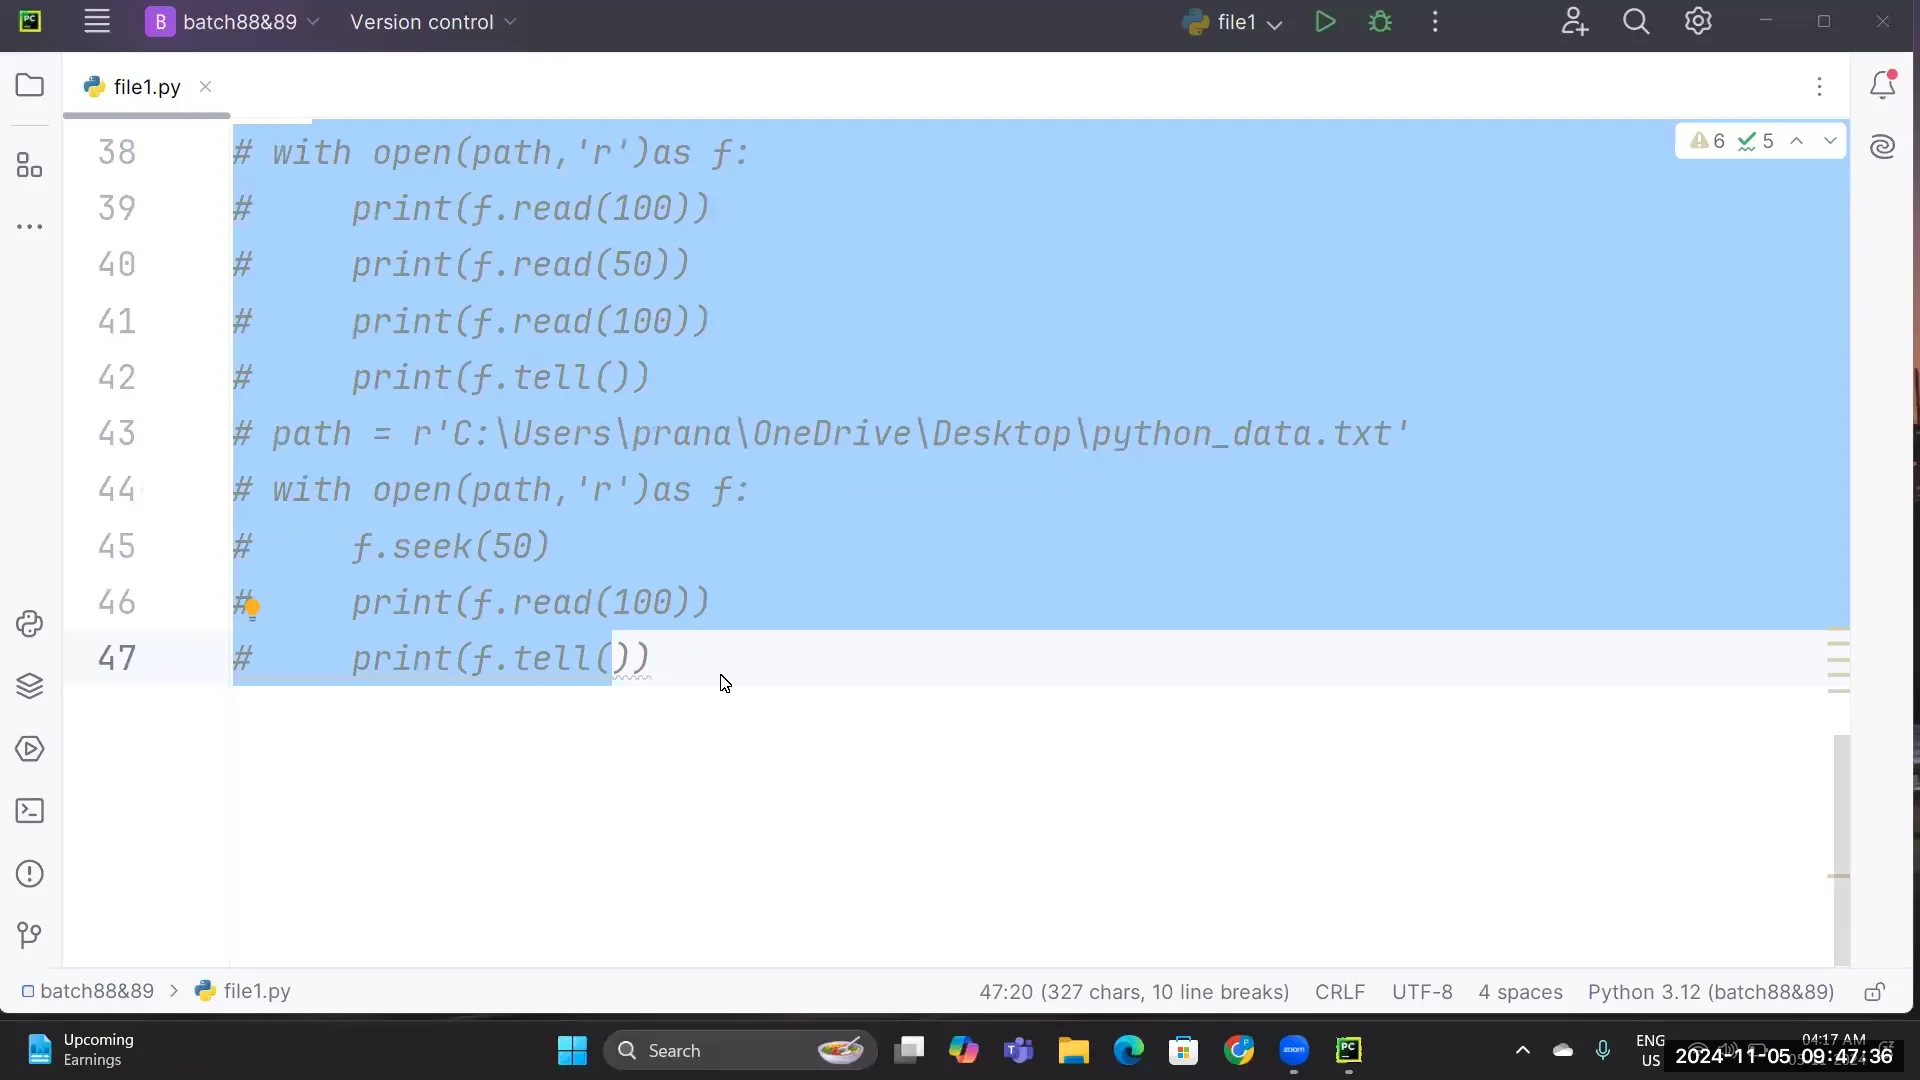Open the Search Everywhere magnifier
The image size is (1920, 1080).
click(x=1637, y=21)
